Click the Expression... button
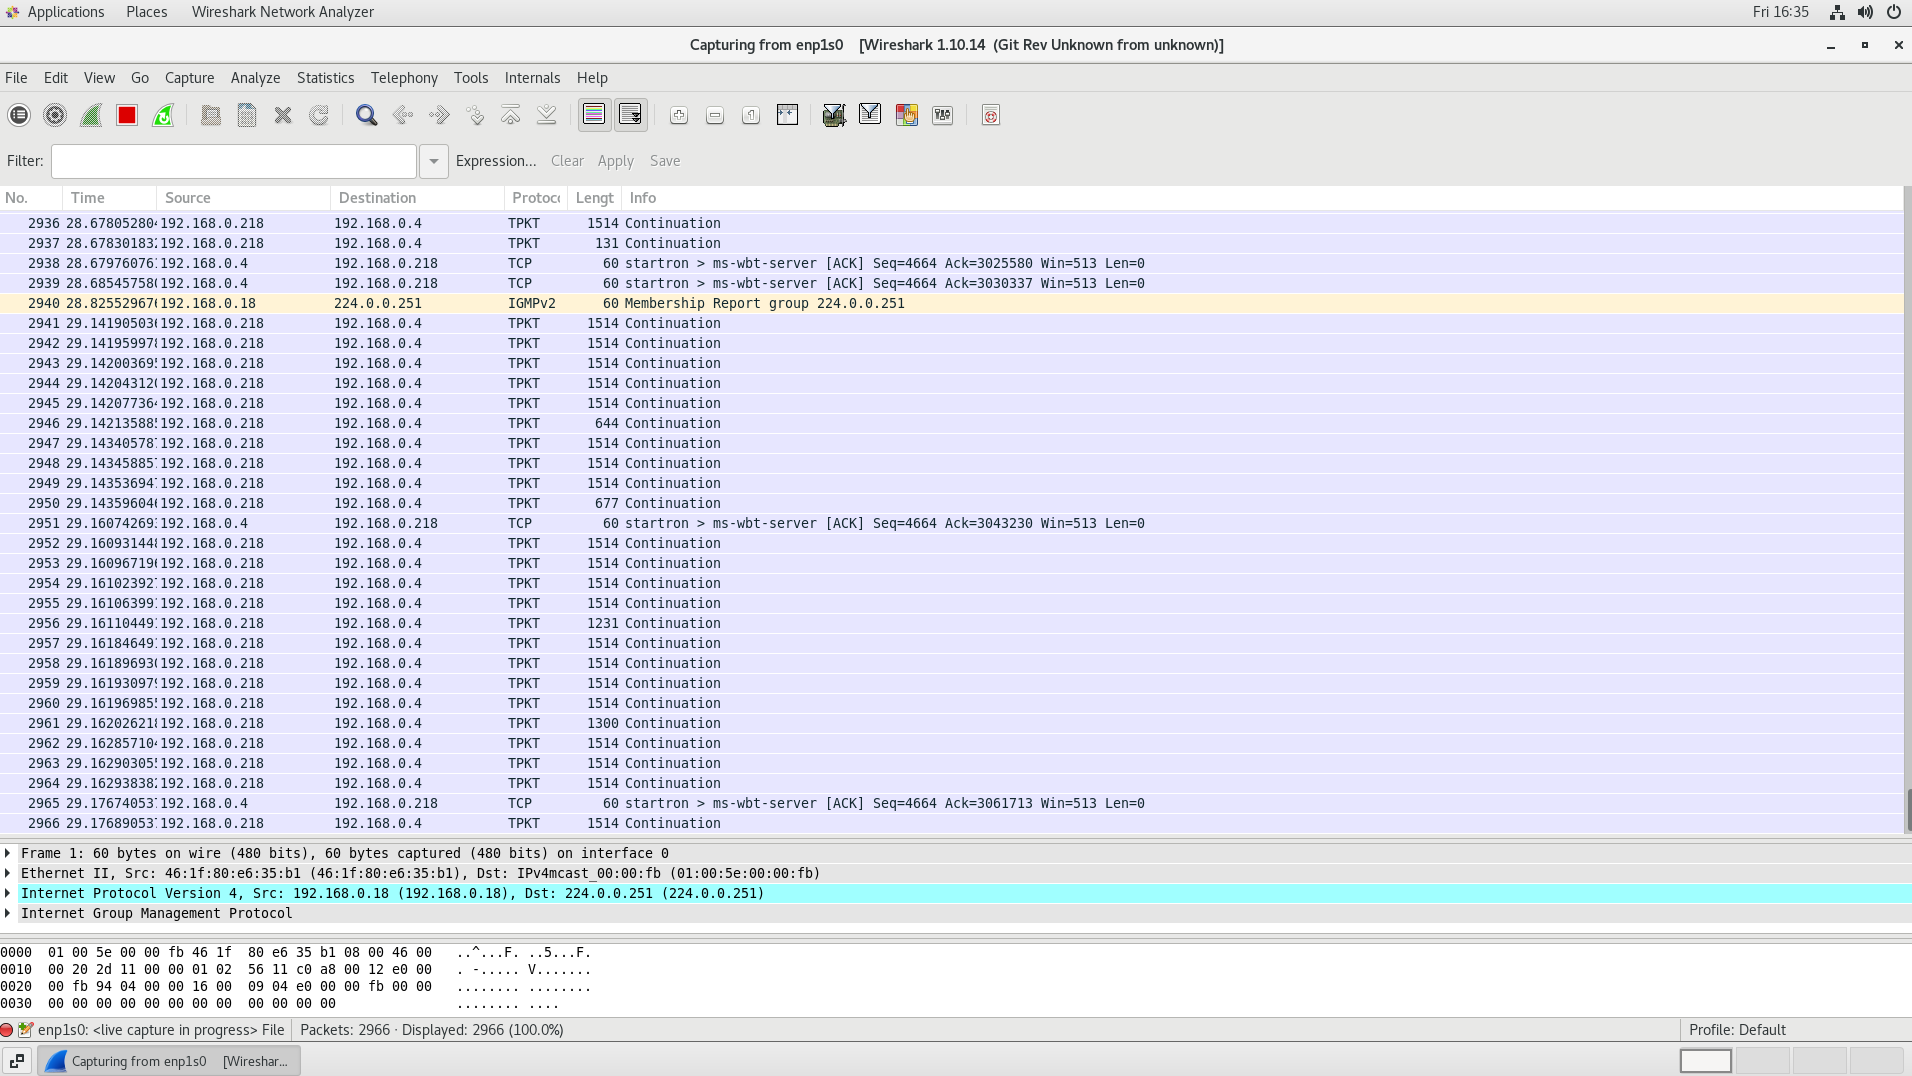Image resolution: width=1912 pixels, height=1076 pixels. [496, 161]
